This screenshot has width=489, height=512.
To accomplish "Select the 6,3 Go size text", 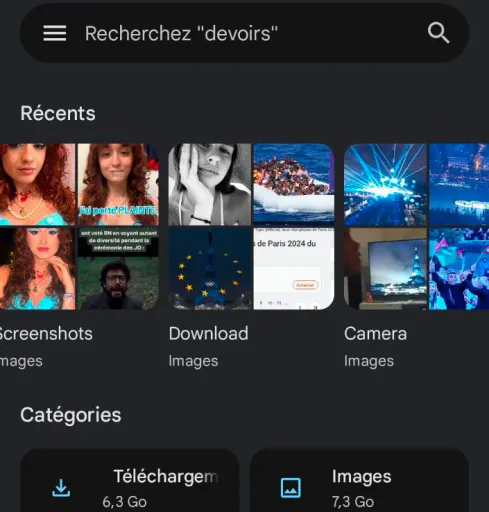I will (124, 502).
